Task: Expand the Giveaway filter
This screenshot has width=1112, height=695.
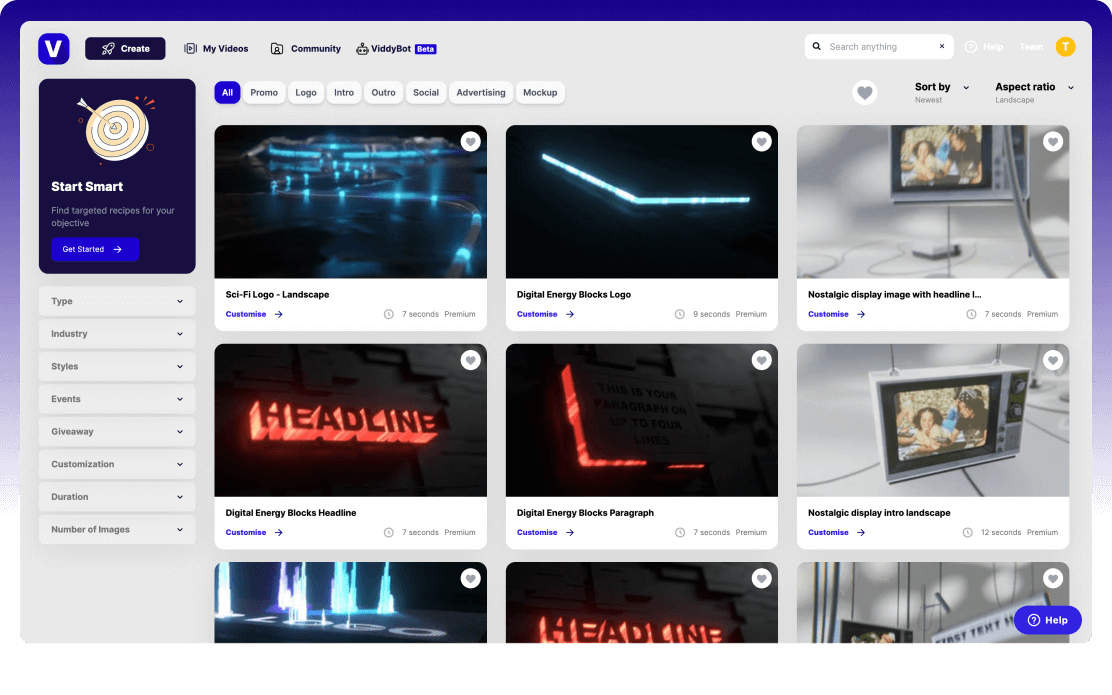Action: 117,432
